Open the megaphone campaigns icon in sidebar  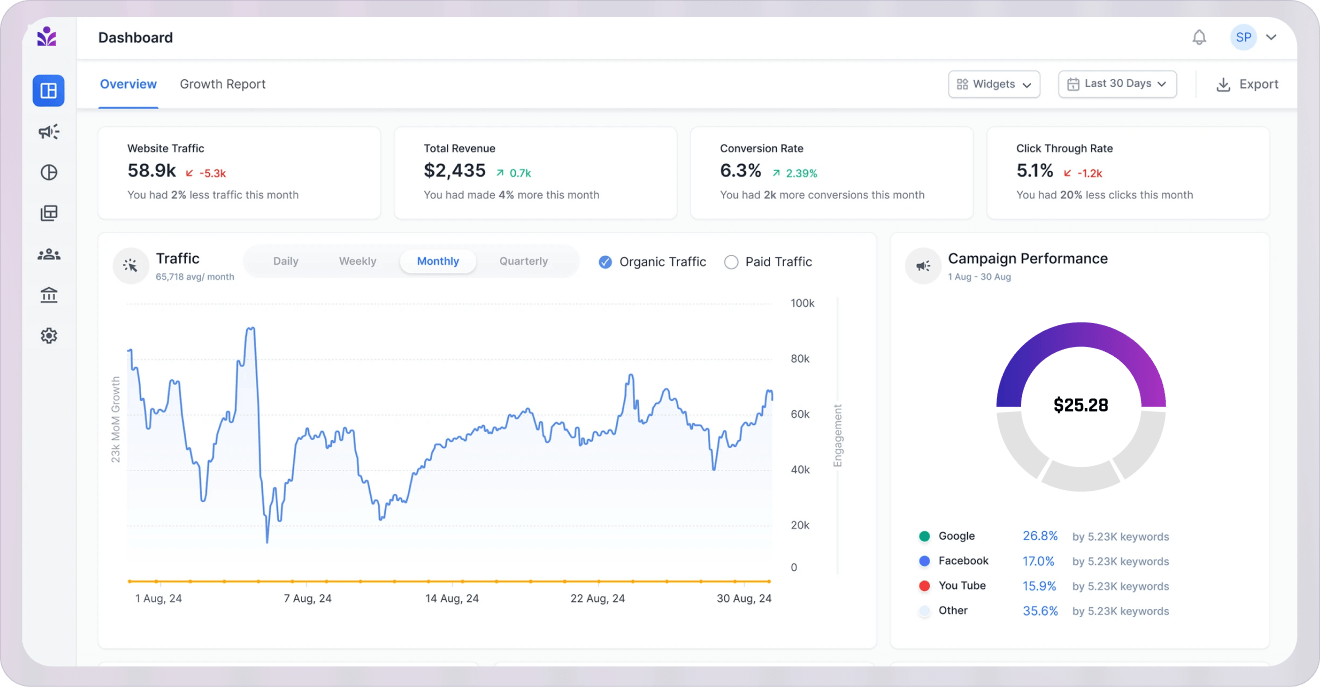pos(48,132)
